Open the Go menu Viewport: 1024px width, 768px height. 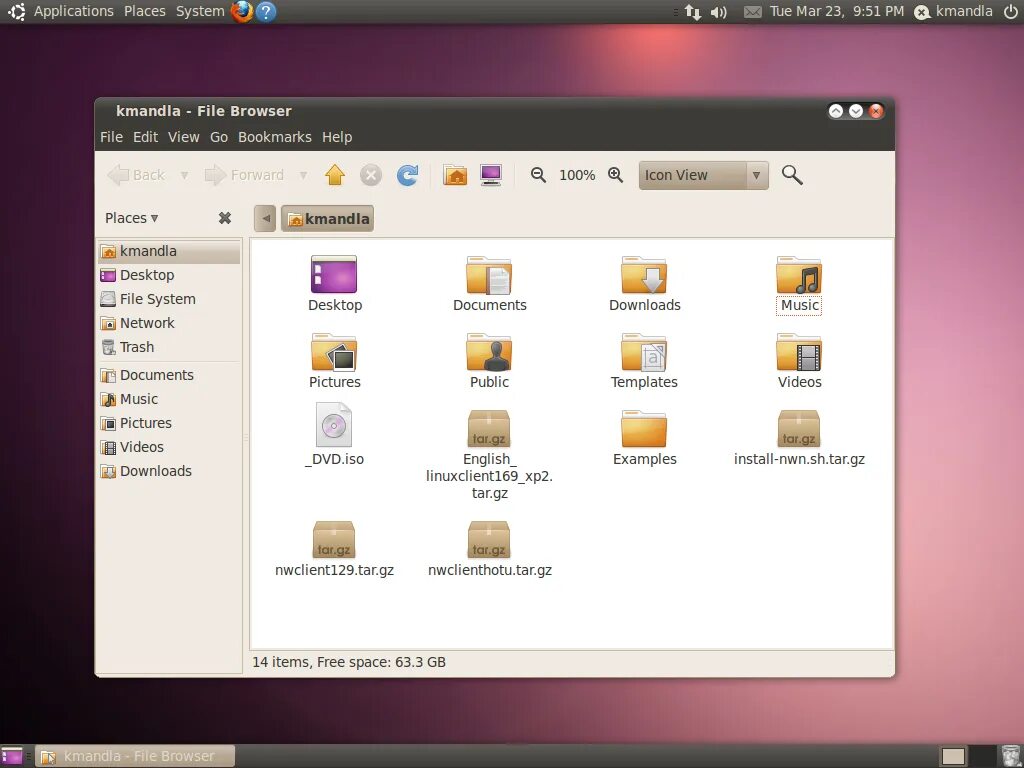coord(219,137)
